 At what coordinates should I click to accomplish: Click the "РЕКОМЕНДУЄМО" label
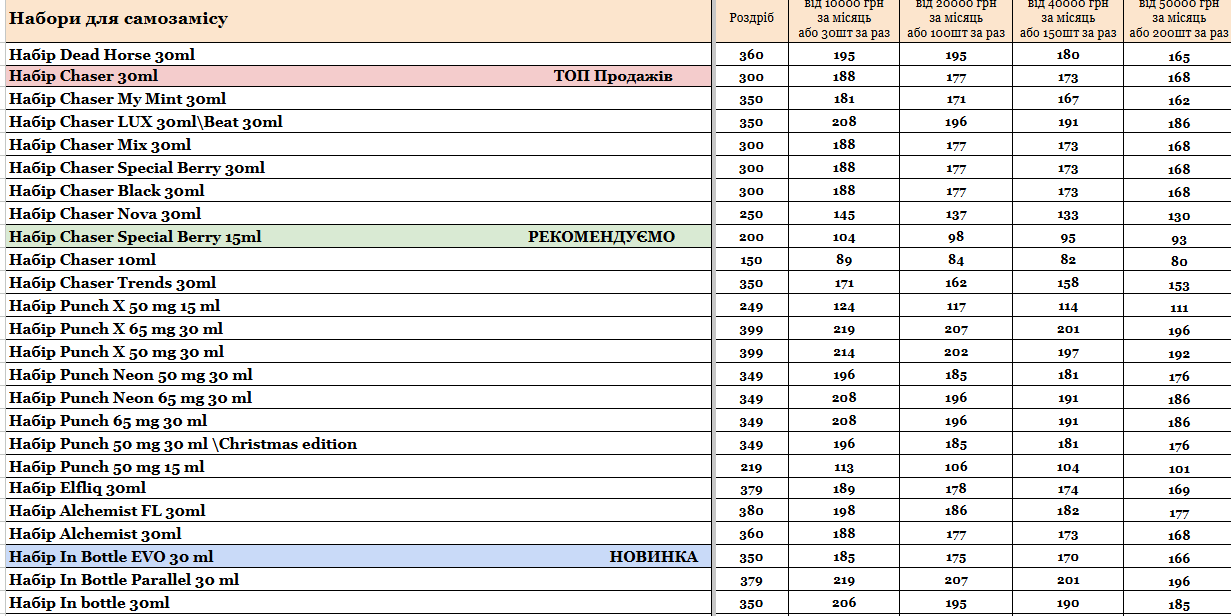tap(601, 237)
